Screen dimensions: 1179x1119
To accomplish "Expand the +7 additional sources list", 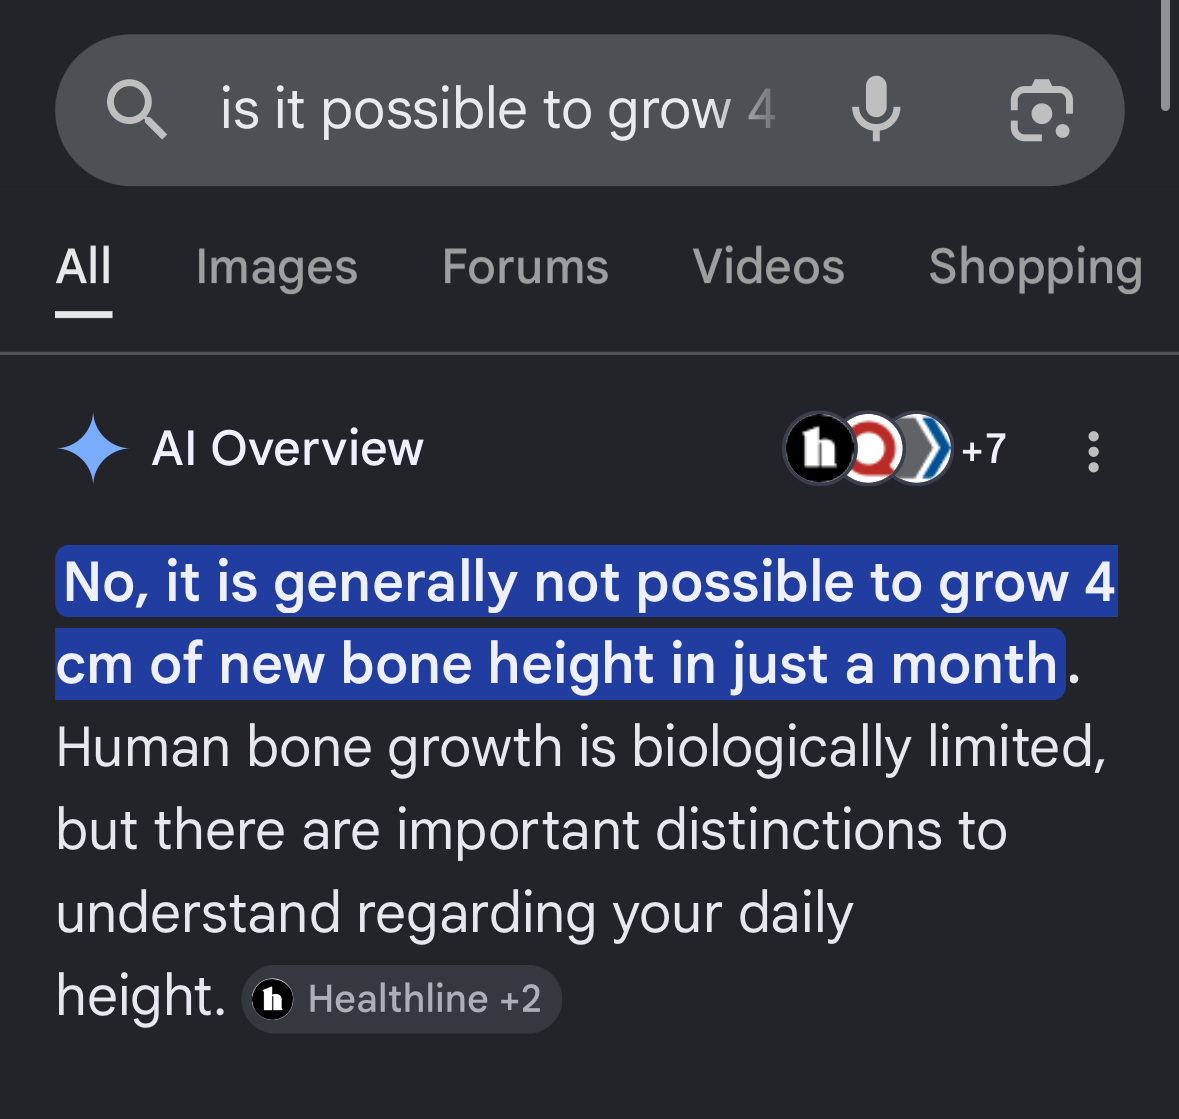I will [984, 449].
